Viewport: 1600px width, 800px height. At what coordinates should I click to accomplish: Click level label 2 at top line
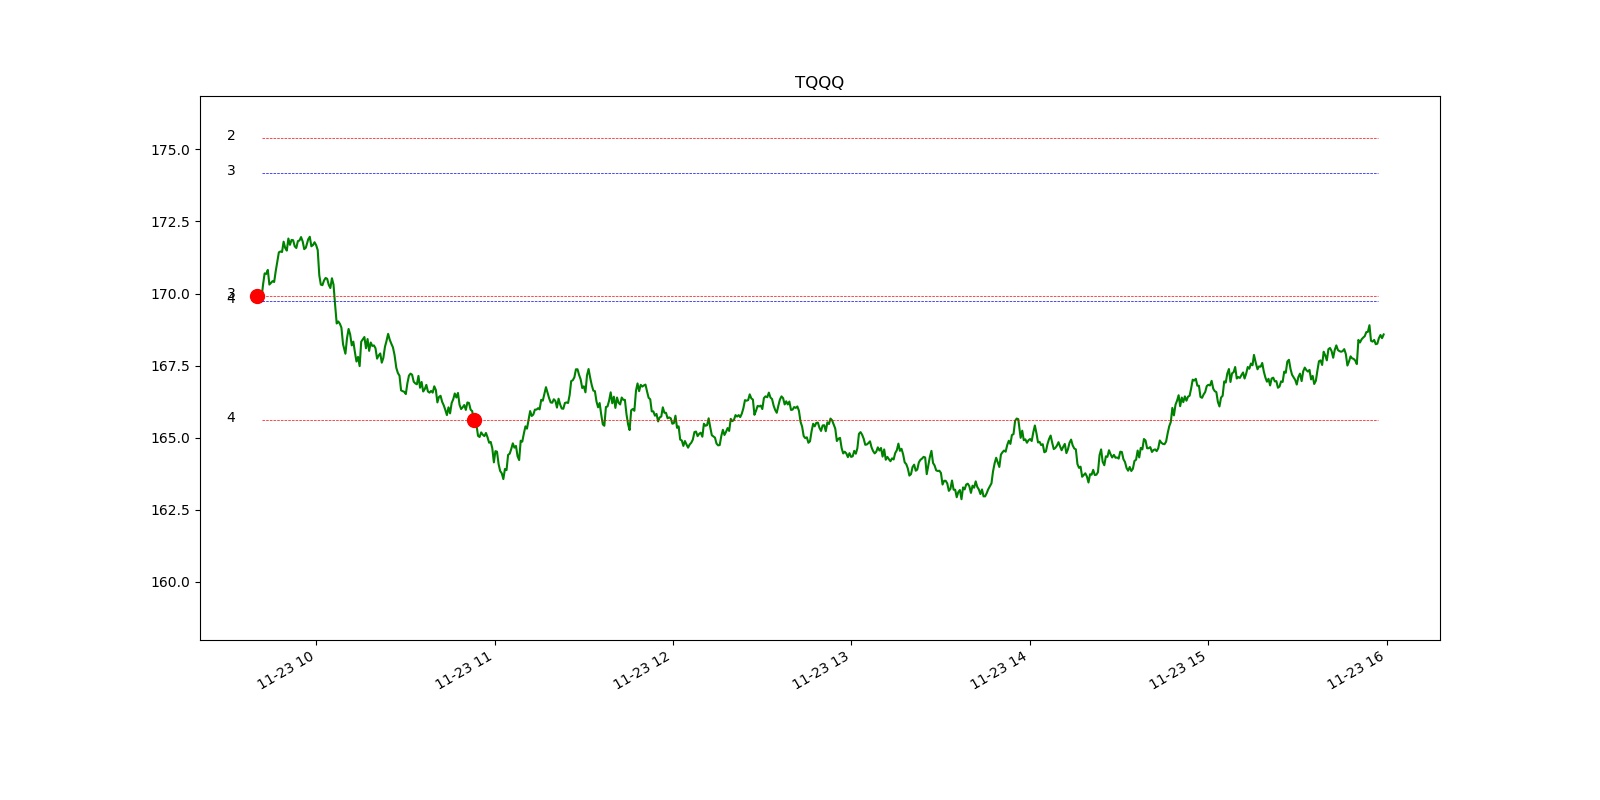click(231, 136)
